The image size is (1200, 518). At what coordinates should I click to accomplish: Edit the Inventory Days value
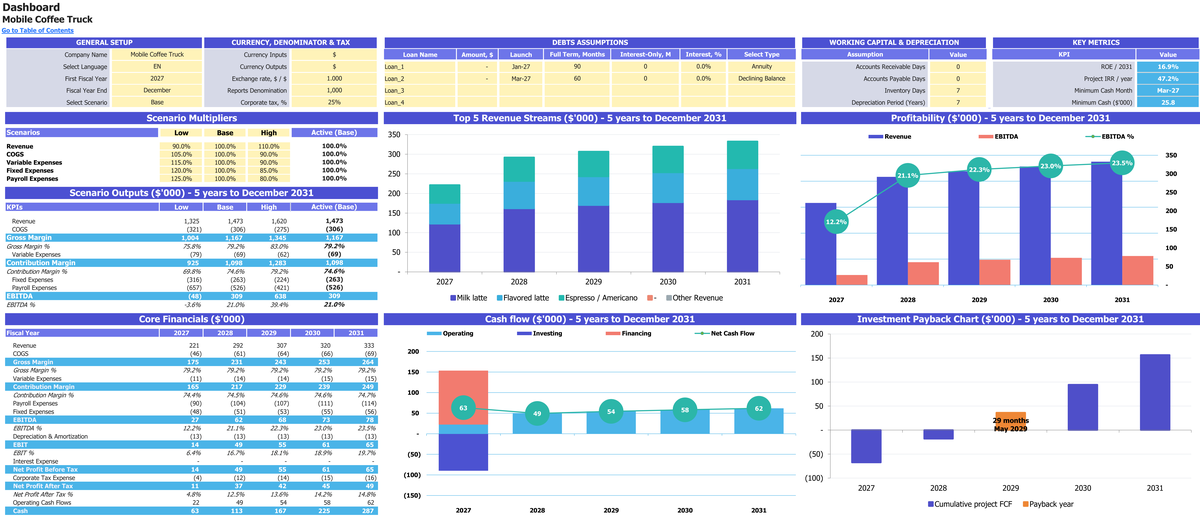tap(957, 90)
